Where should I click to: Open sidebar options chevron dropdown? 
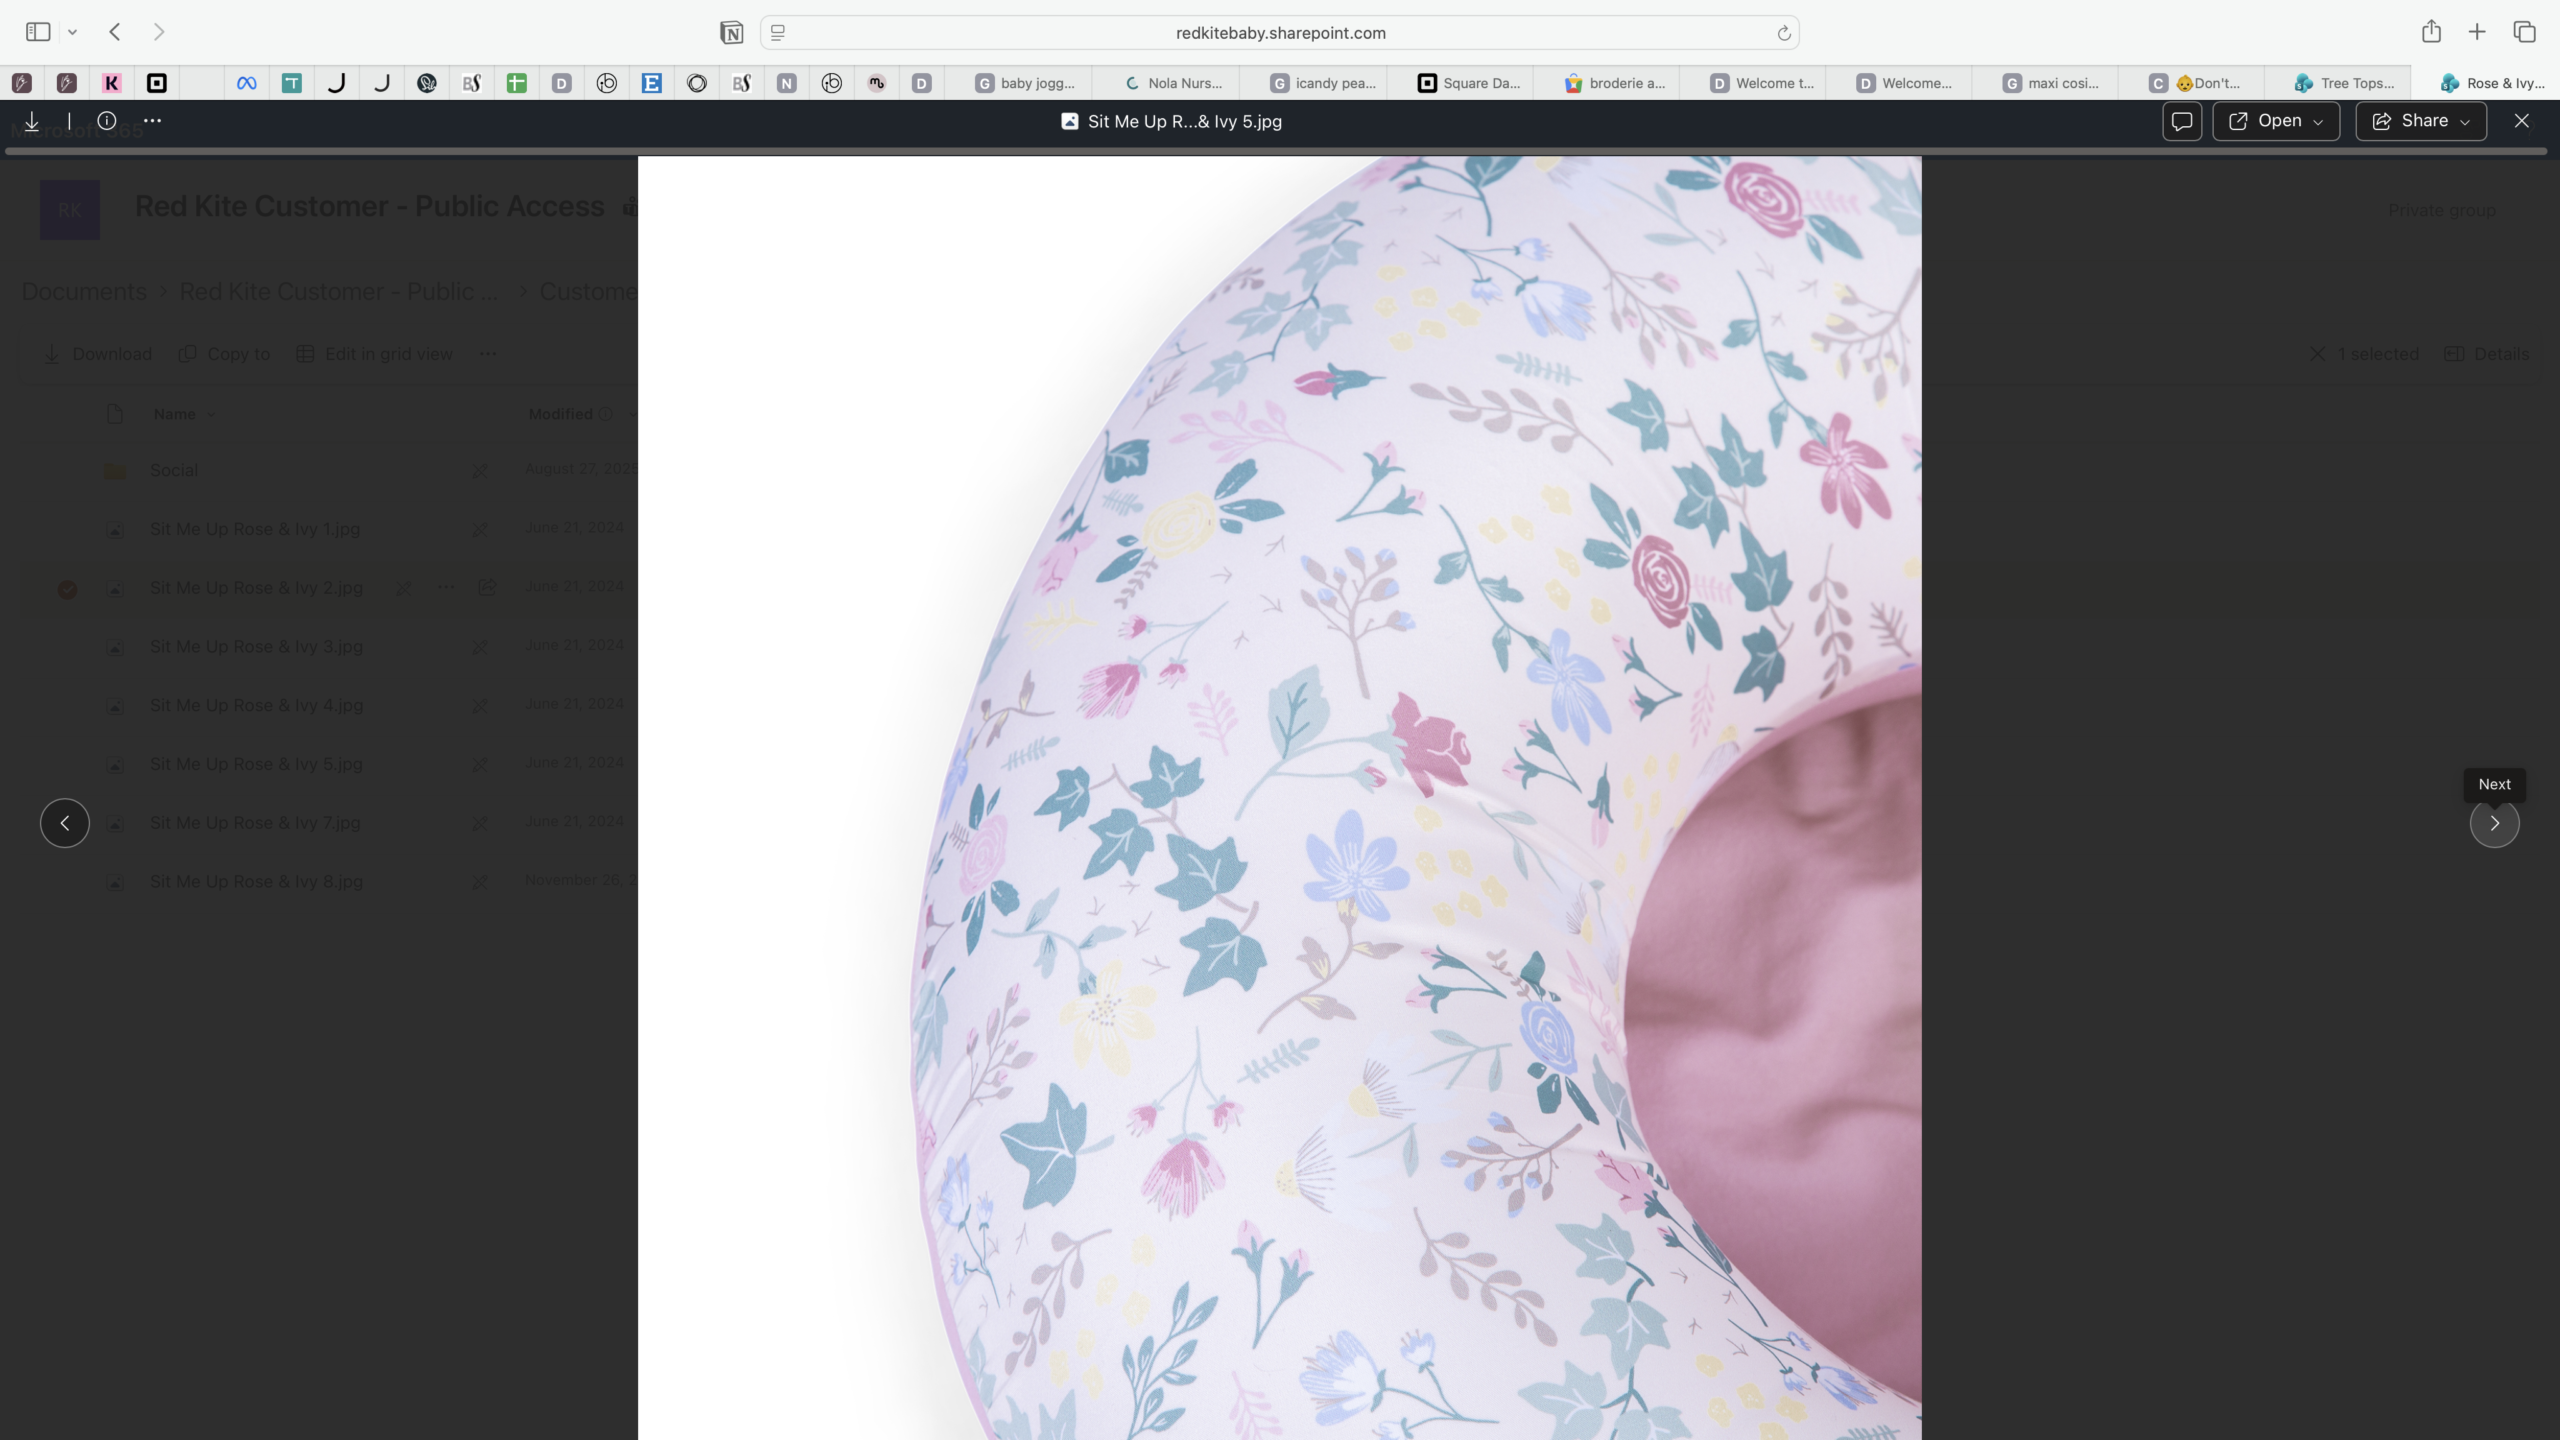coord(72,33)
